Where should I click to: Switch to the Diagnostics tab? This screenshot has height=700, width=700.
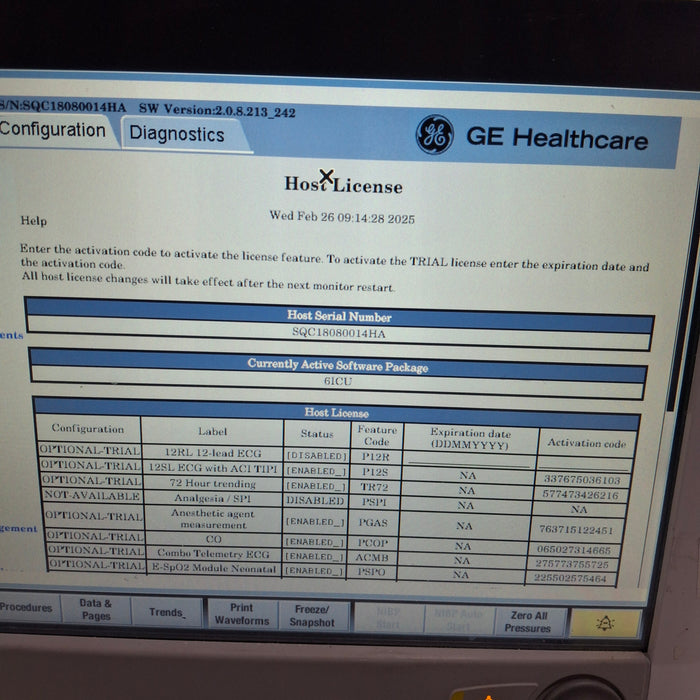point(177,134)
